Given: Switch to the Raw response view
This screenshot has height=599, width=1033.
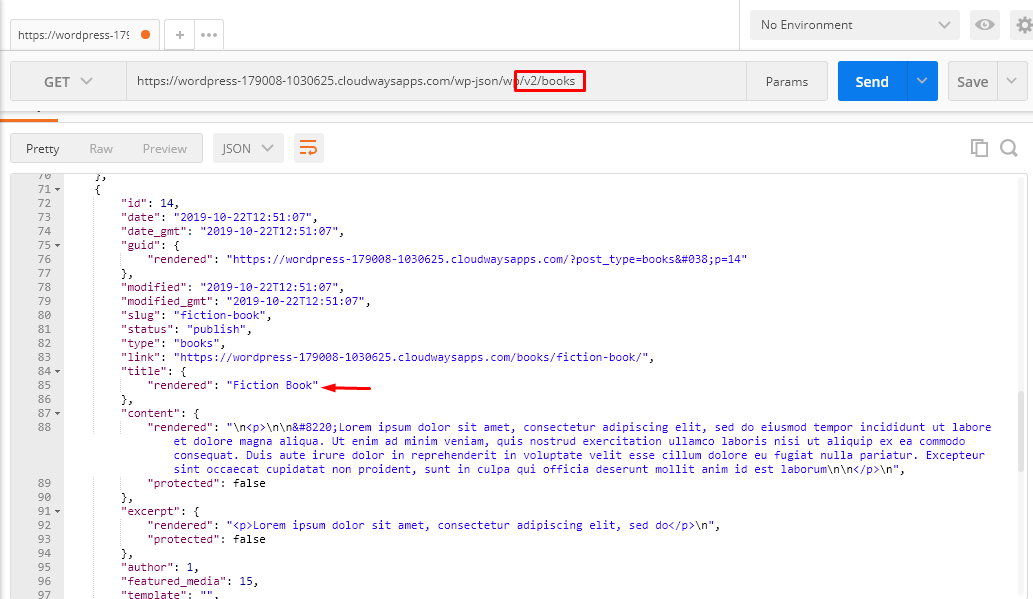Looking at the screenshot, I should point(101,149).
